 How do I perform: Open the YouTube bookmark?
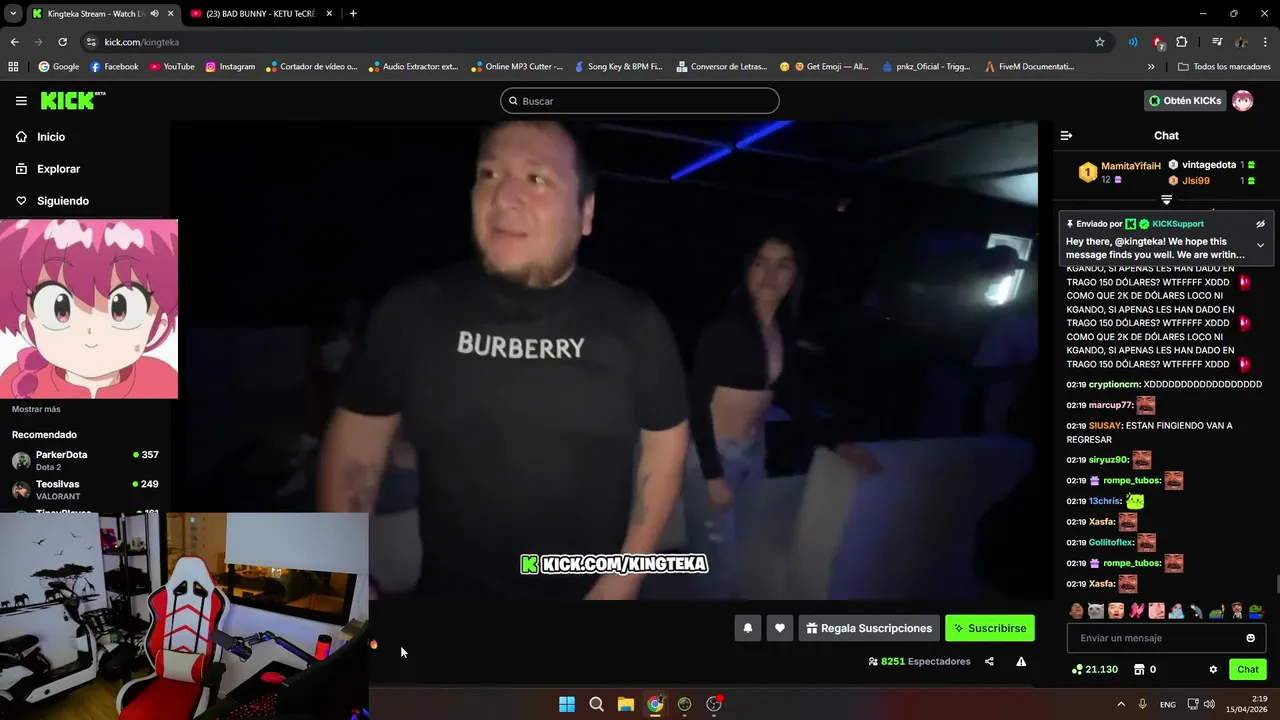click(172, 67)
